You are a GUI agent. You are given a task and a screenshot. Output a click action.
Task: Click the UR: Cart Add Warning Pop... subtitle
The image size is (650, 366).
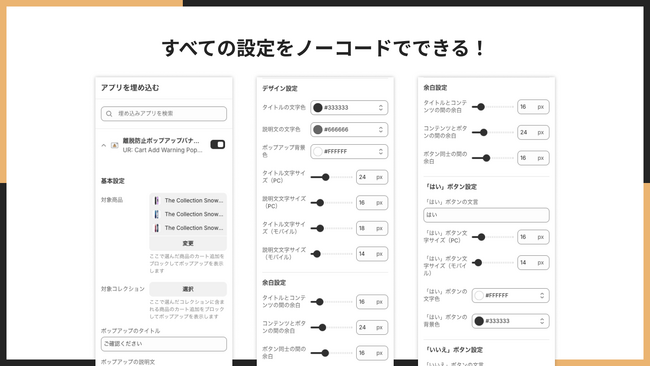pyautogui.click(x=162, y=150)
